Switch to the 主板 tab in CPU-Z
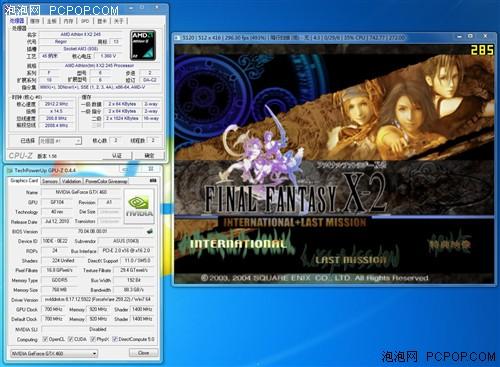 51,21
